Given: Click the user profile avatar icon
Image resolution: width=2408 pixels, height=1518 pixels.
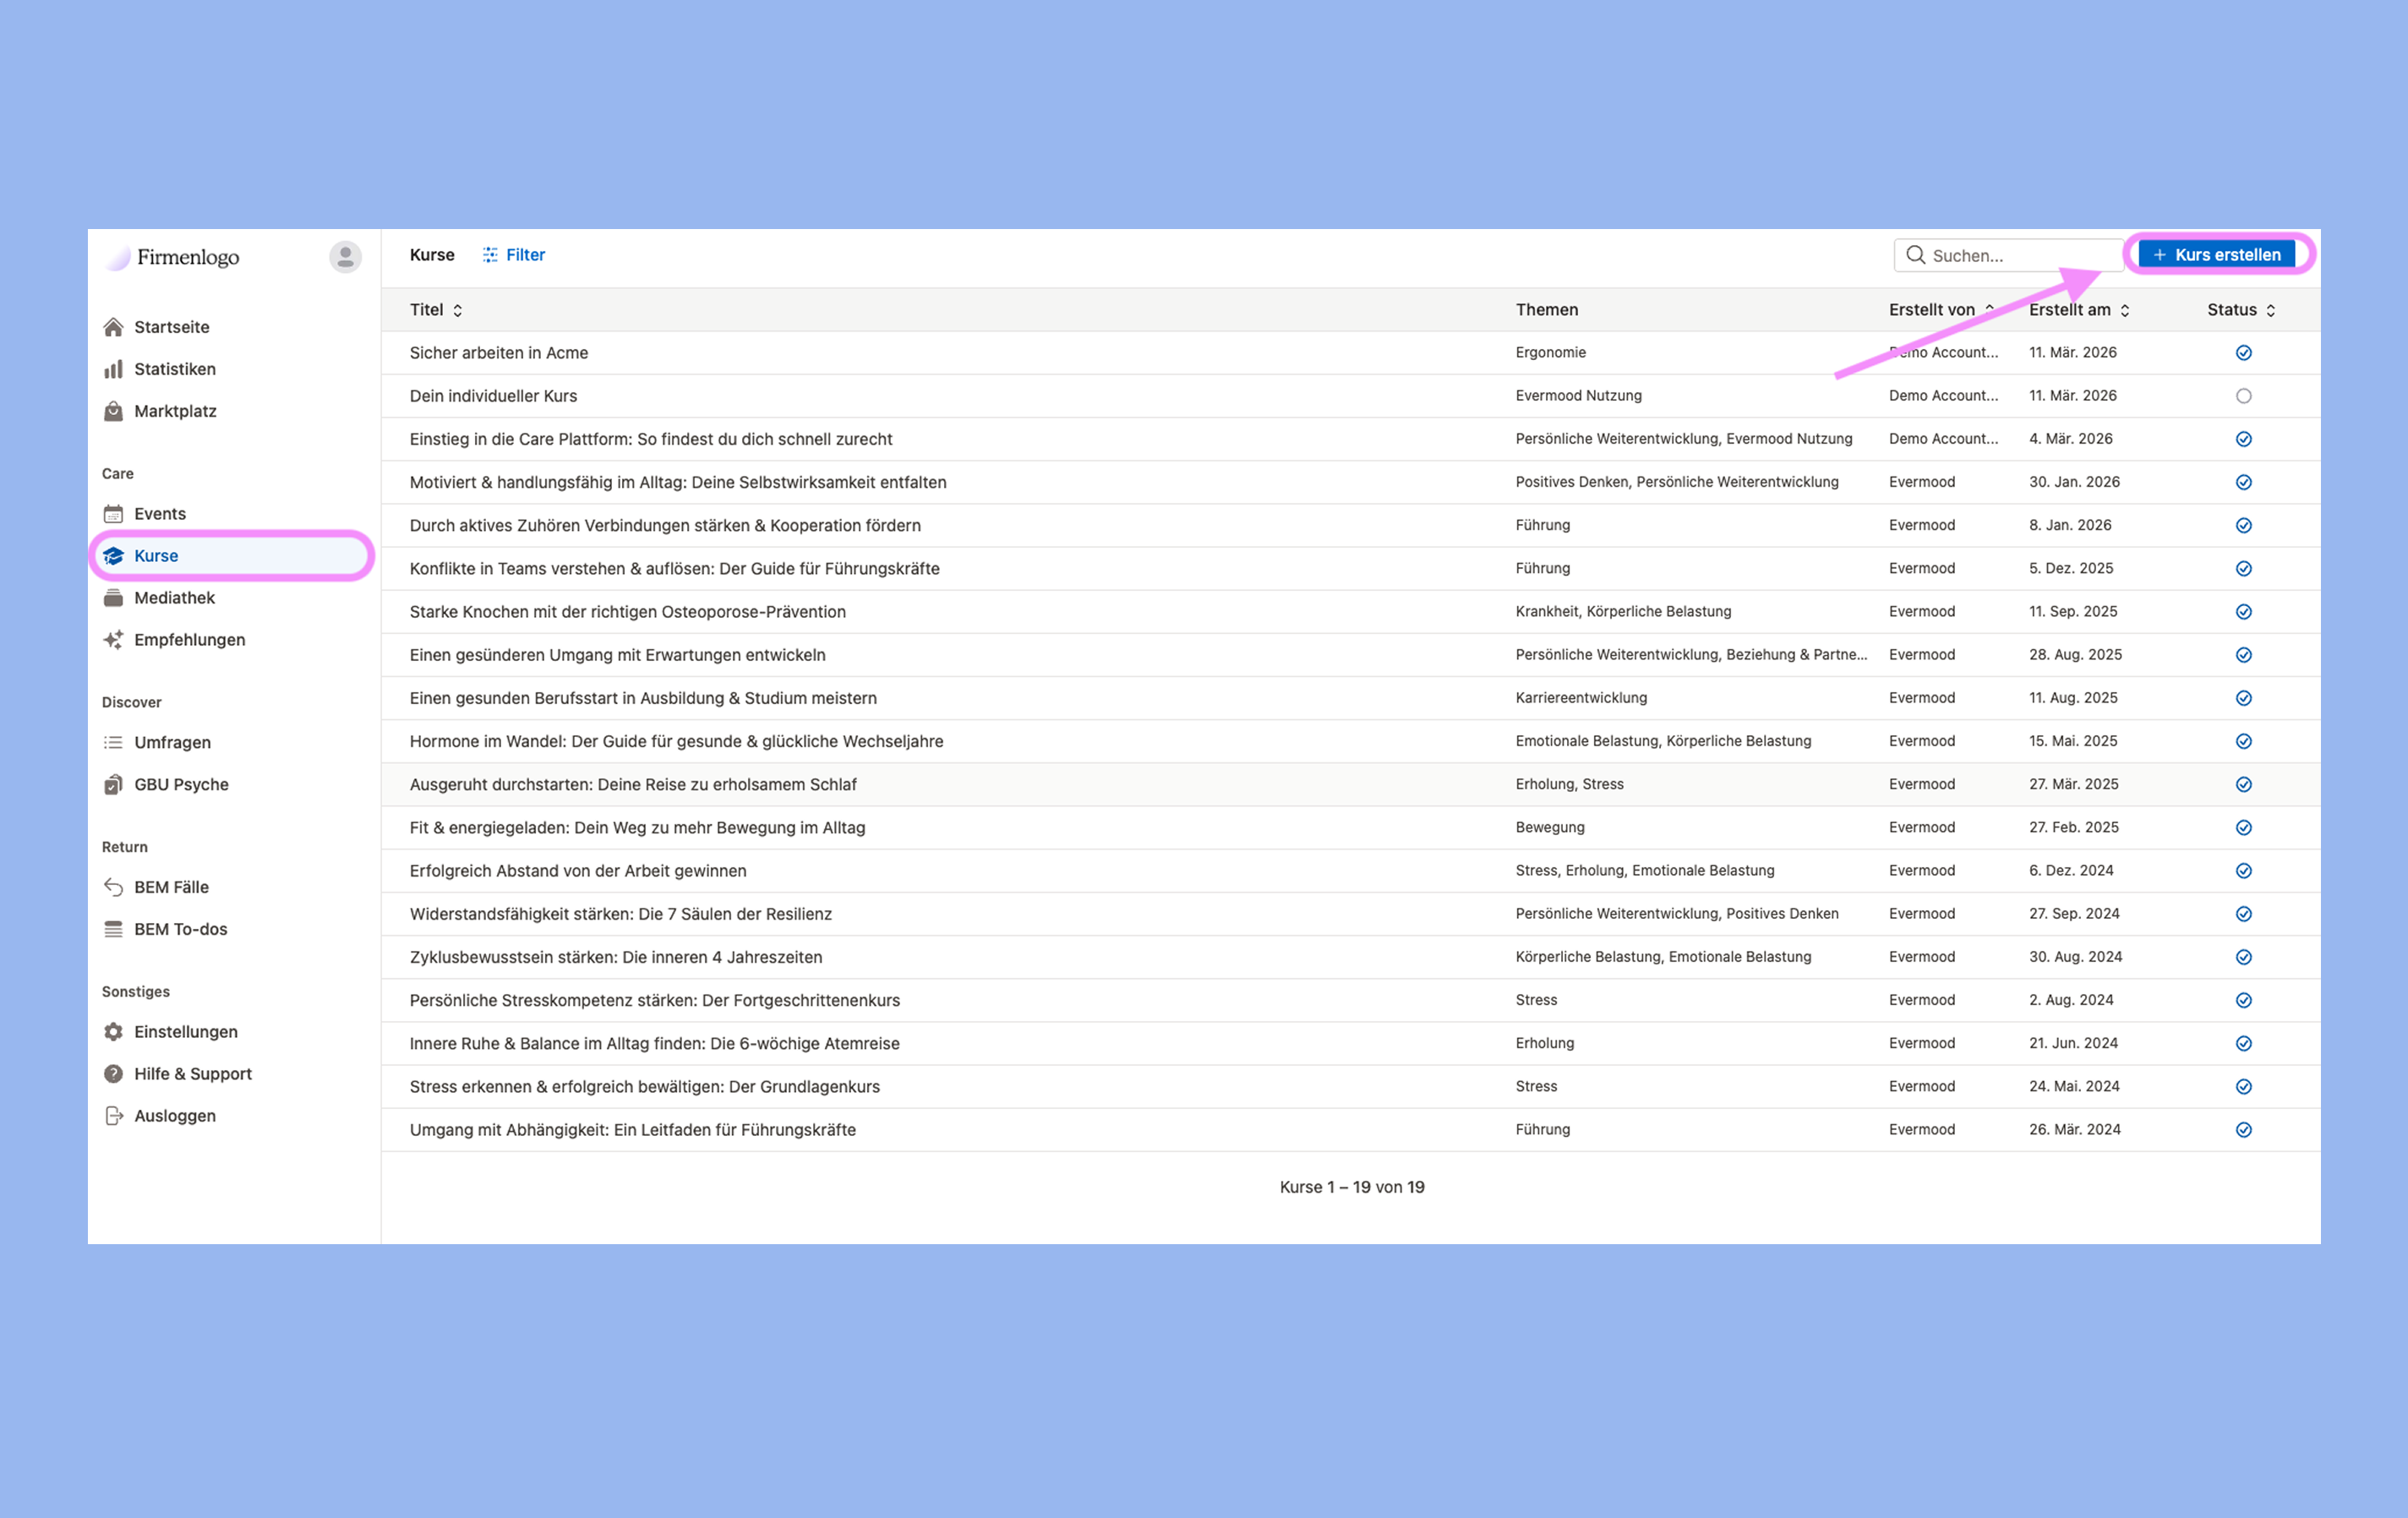Looking at the screenshot, I should click(345, 257).
